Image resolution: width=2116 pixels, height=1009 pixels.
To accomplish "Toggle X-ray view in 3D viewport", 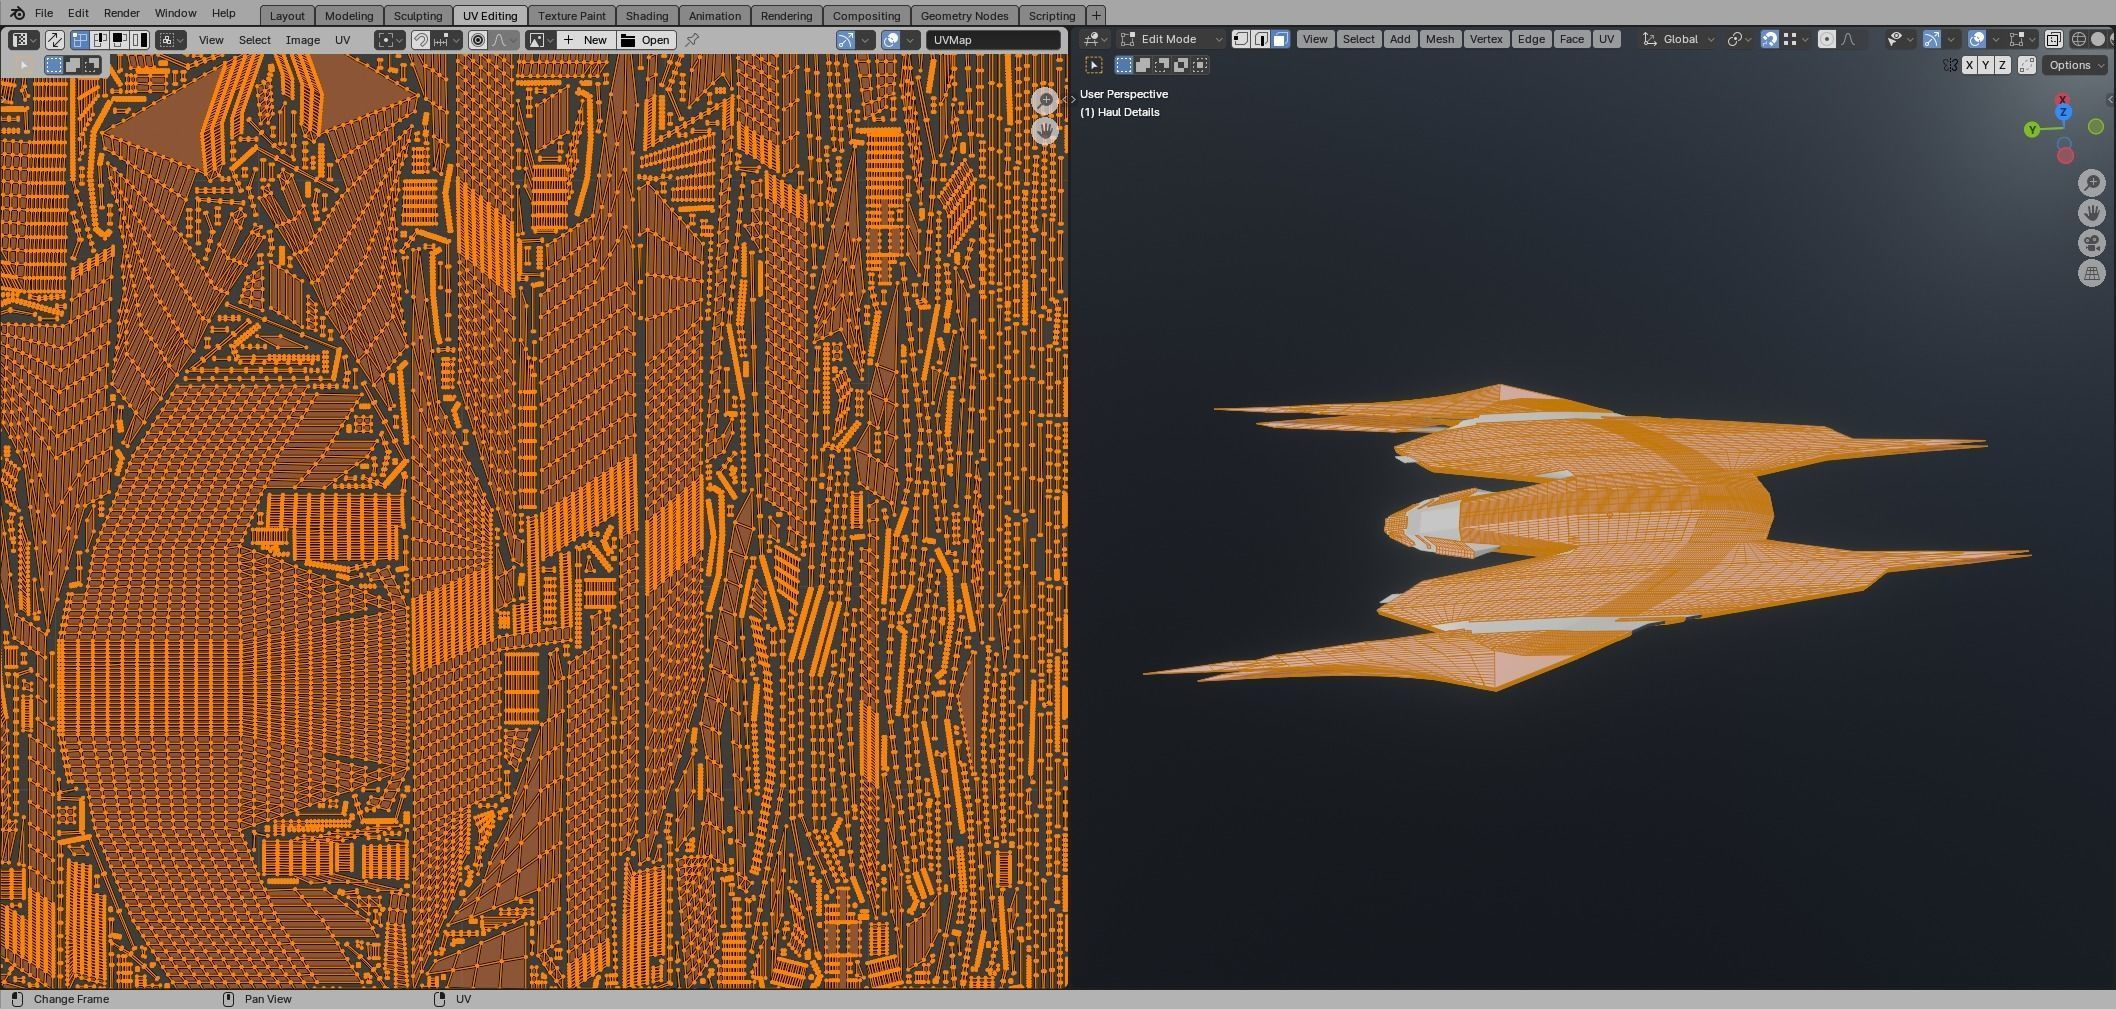I will point(2054,39).
